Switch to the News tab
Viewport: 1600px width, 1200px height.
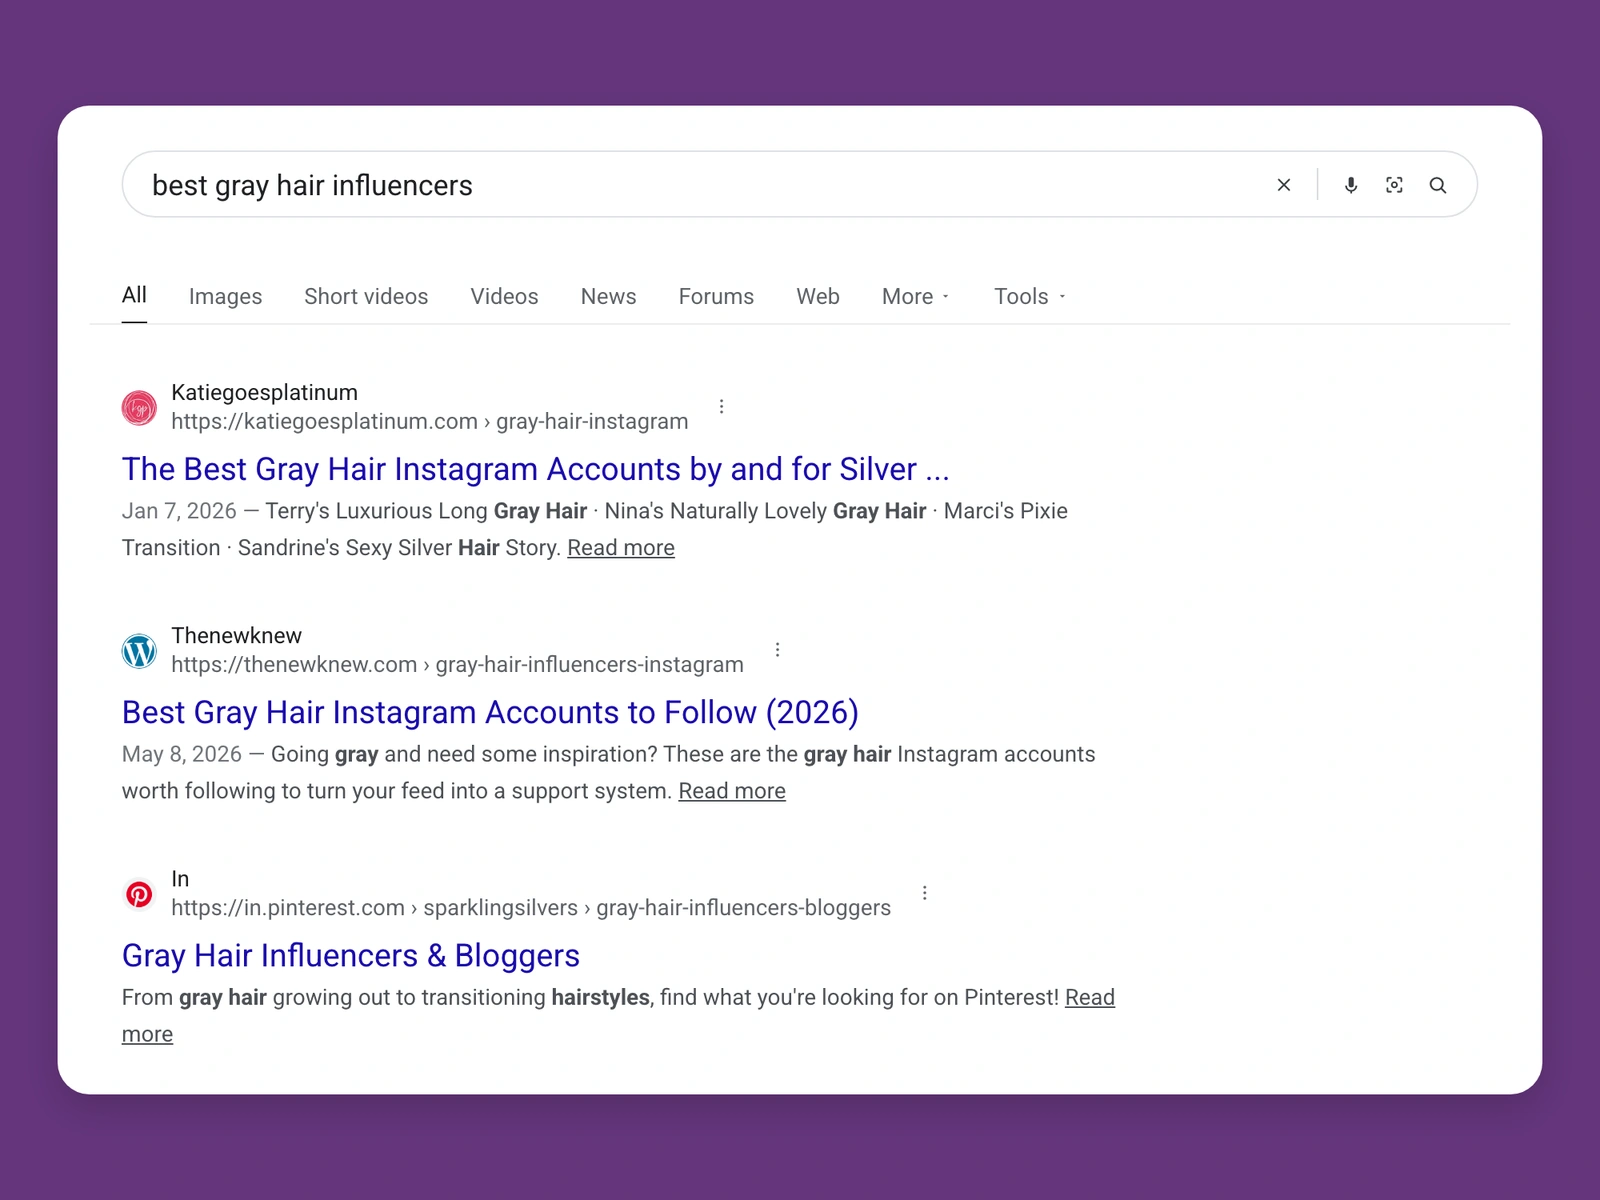click(608, 296)
